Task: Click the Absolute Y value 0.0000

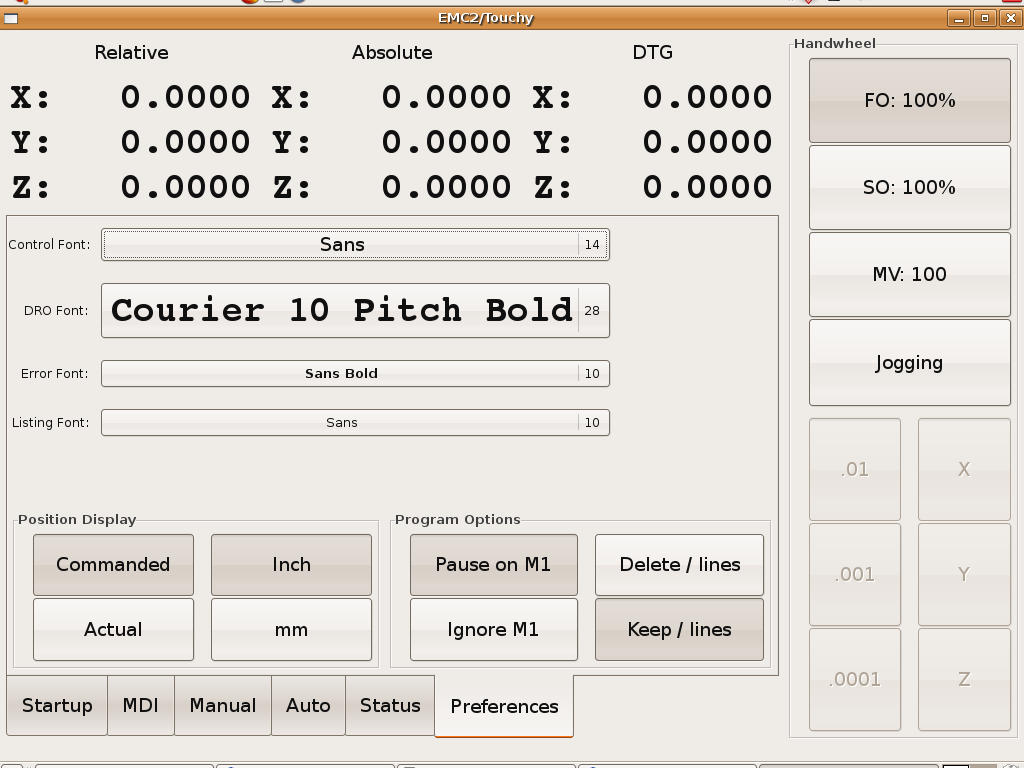Action: point(446,142)
